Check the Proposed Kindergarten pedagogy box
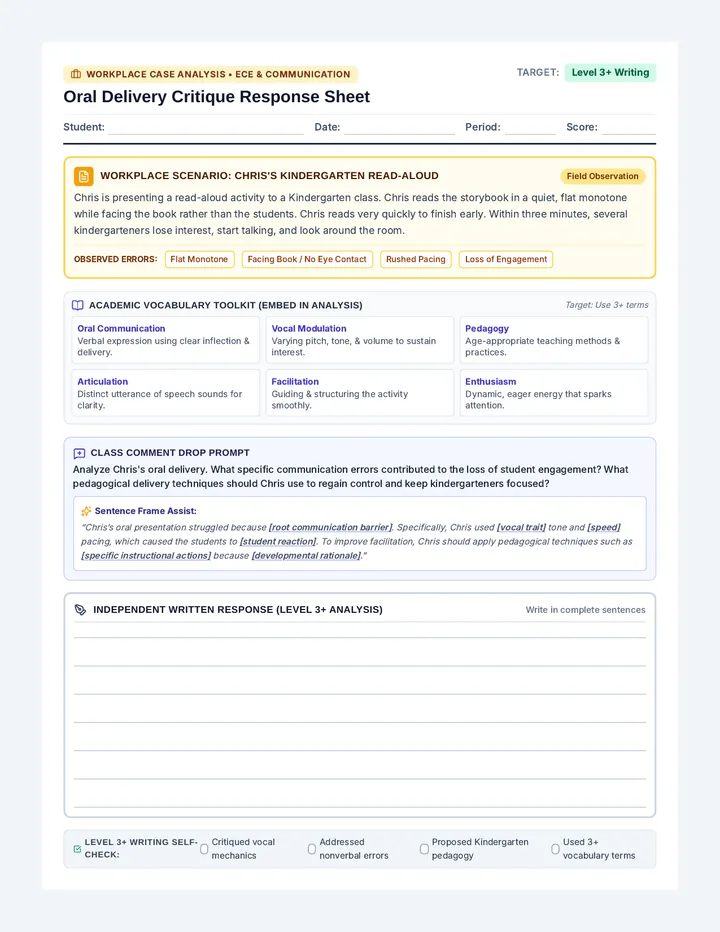This screenshot has width=720, height=932. pyautogui.click(x=424, y=849)
